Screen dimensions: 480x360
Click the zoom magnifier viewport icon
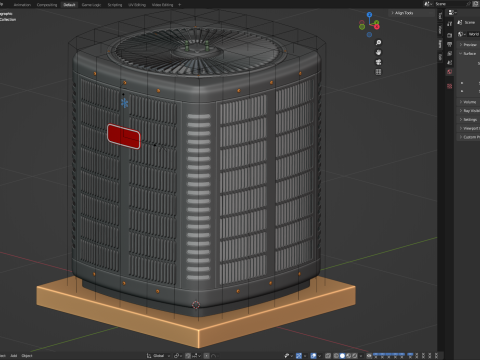pyautogui.click(x=378, y=43)
